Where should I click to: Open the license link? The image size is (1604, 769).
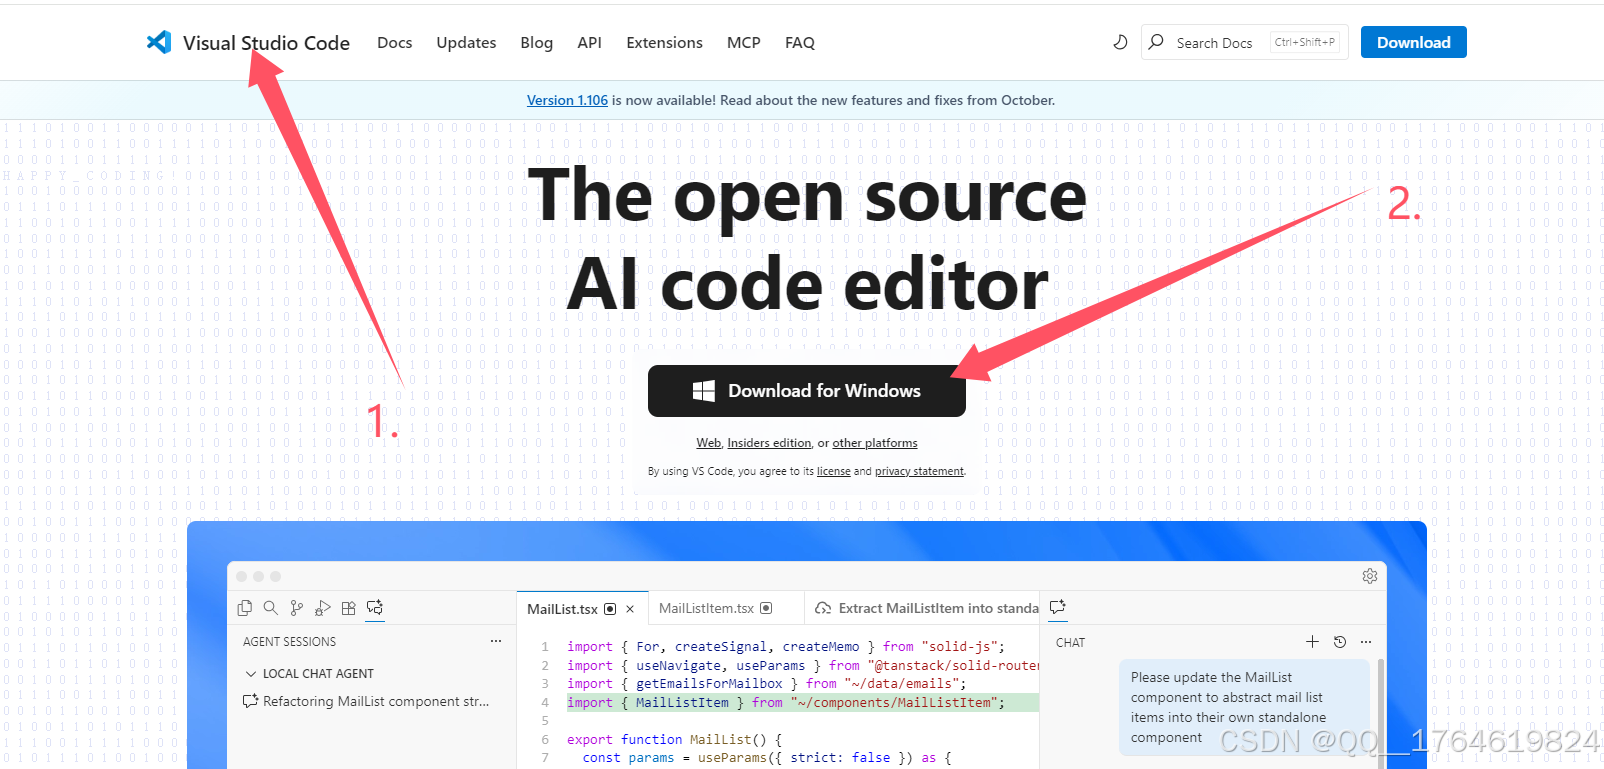[833, 471]
